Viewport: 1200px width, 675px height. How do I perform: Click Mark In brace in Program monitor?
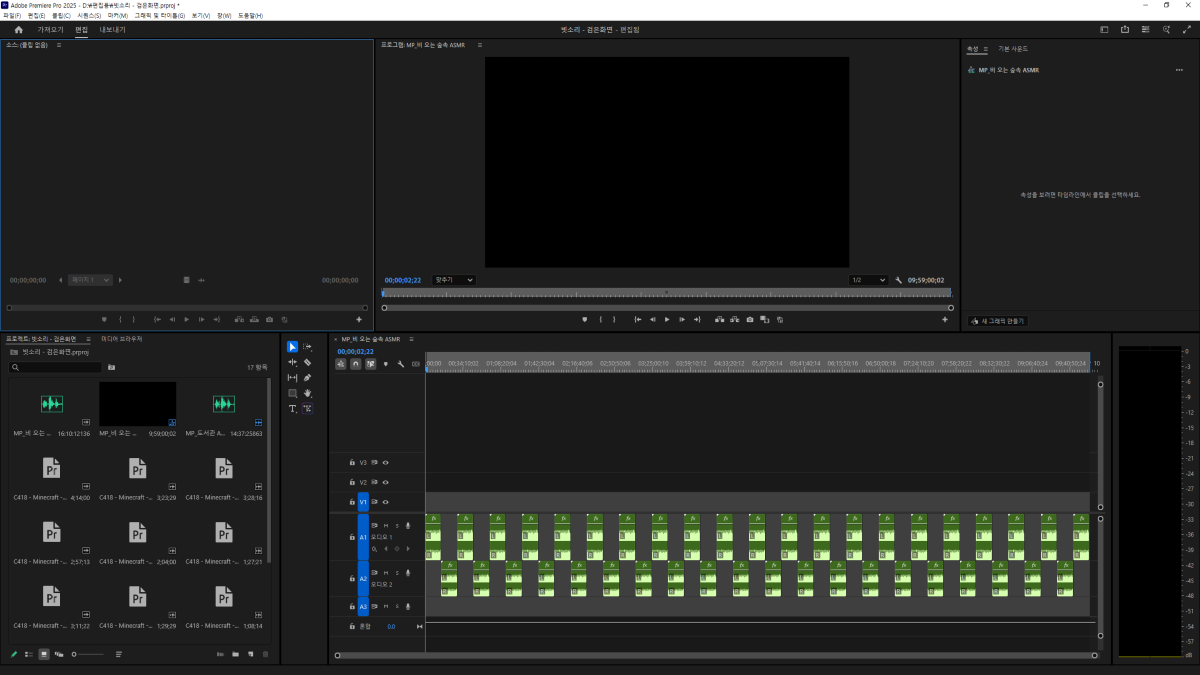(600, 319)
